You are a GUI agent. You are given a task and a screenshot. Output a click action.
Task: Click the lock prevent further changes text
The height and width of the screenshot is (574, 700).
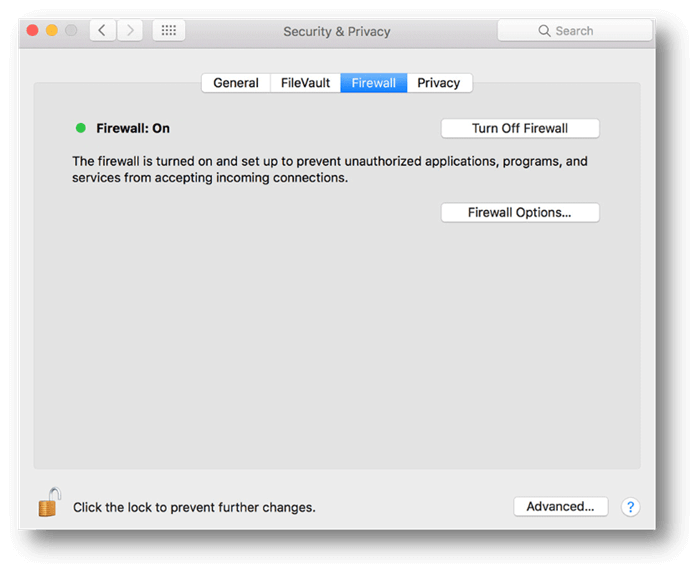[x=194, y=507]
